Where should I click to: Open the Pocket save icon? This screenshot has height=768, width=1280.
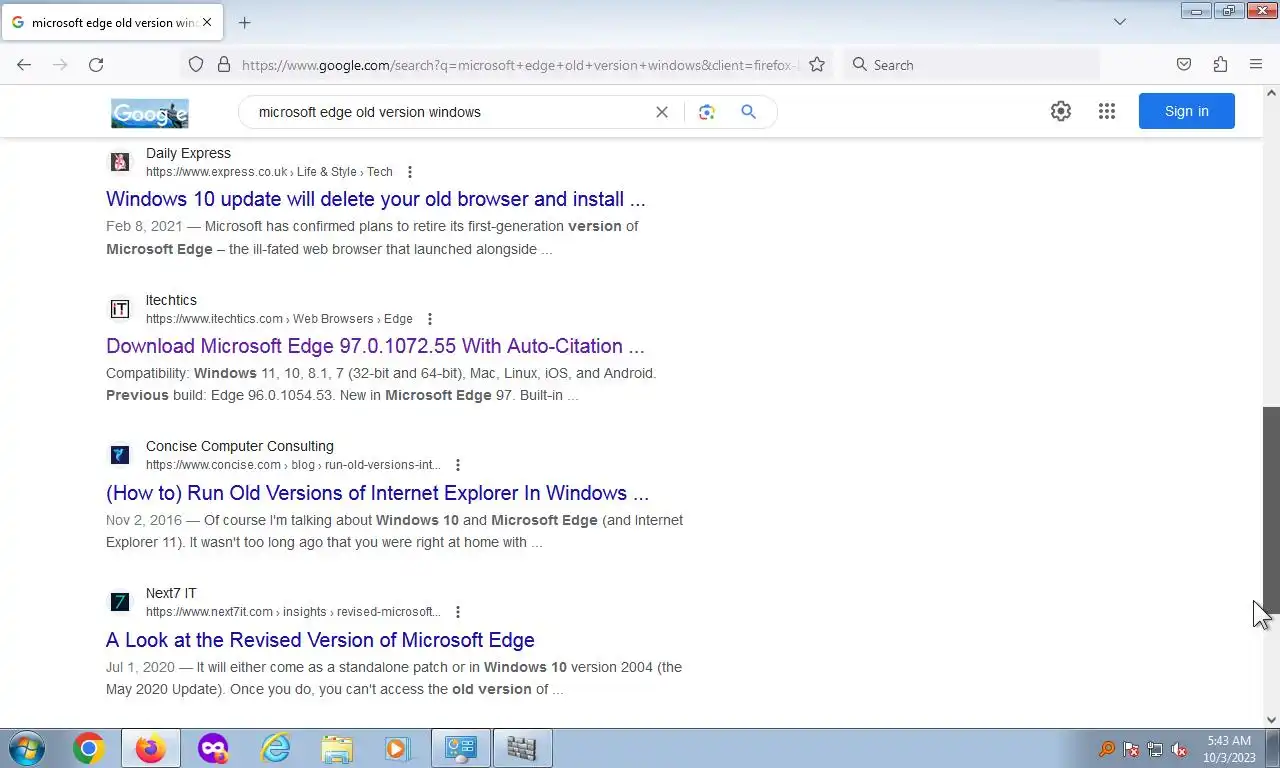[x=1184, y=64]
